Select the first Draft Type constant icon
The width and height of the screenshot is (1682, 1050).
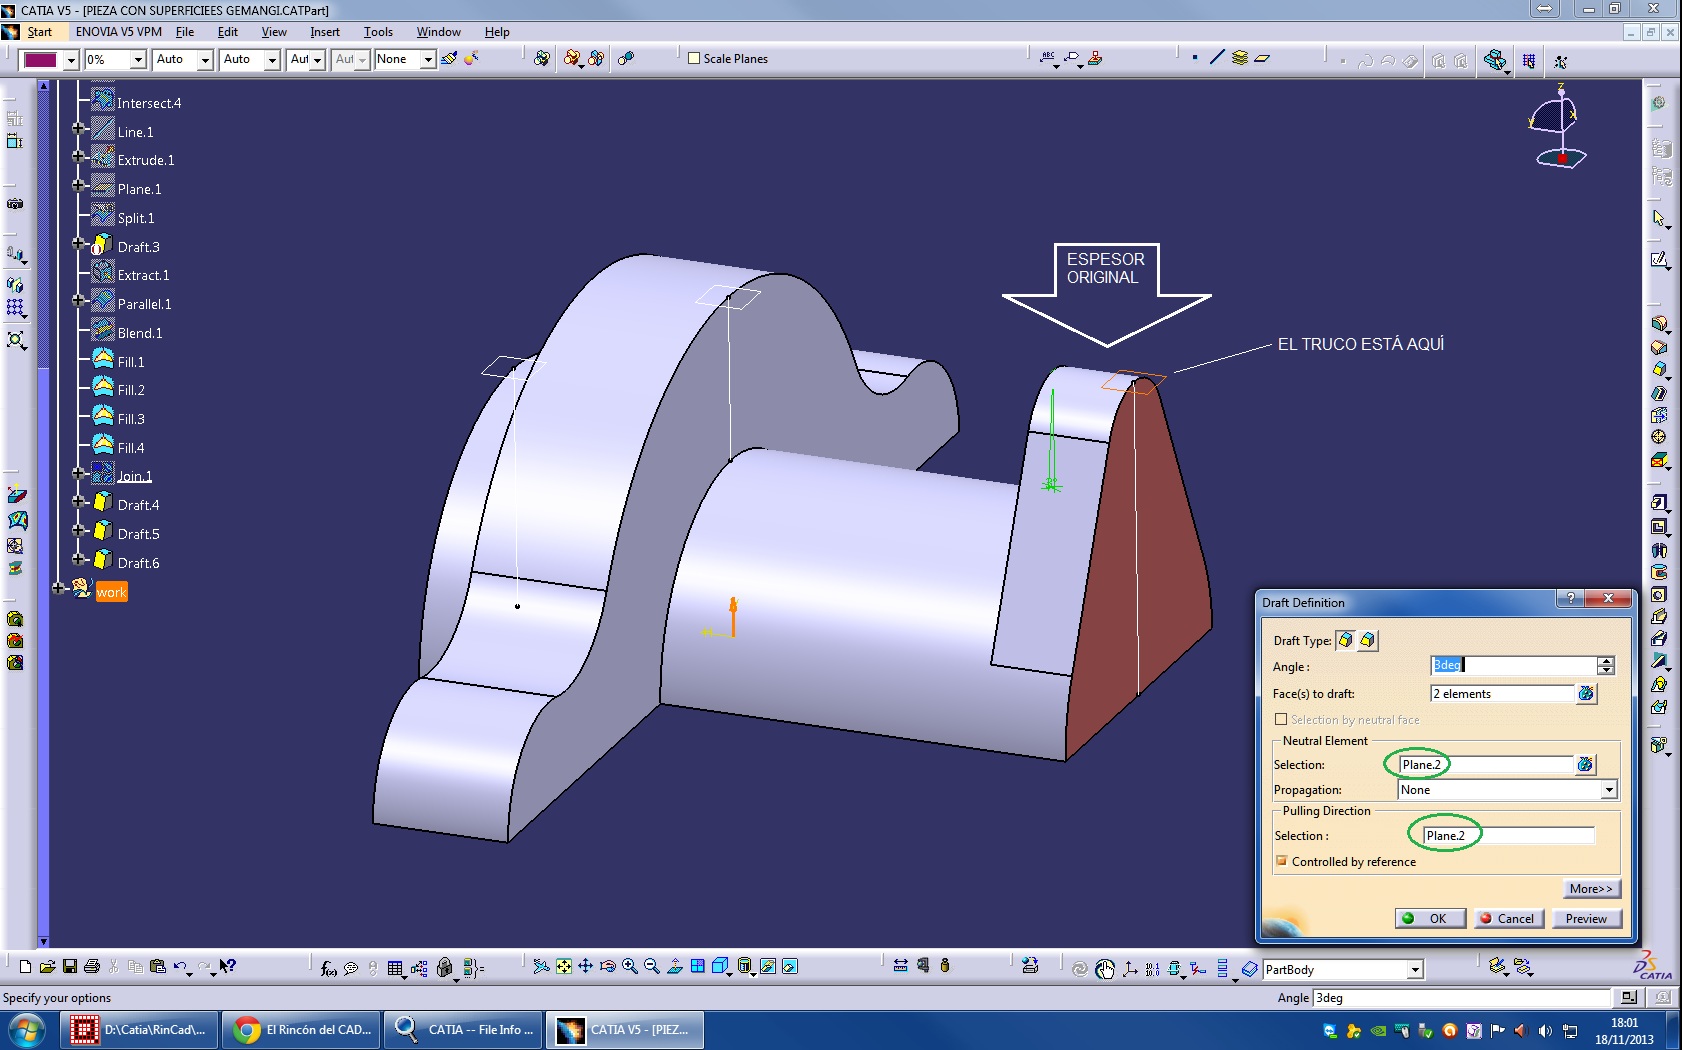[x=1345, y=640]
